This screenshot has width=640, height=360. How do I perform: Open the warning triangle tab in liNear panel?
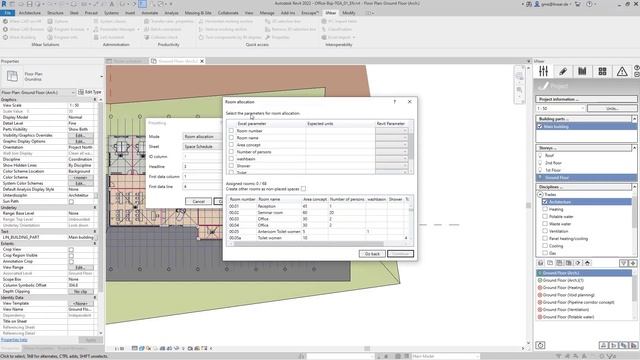click(x=622, y=71)
